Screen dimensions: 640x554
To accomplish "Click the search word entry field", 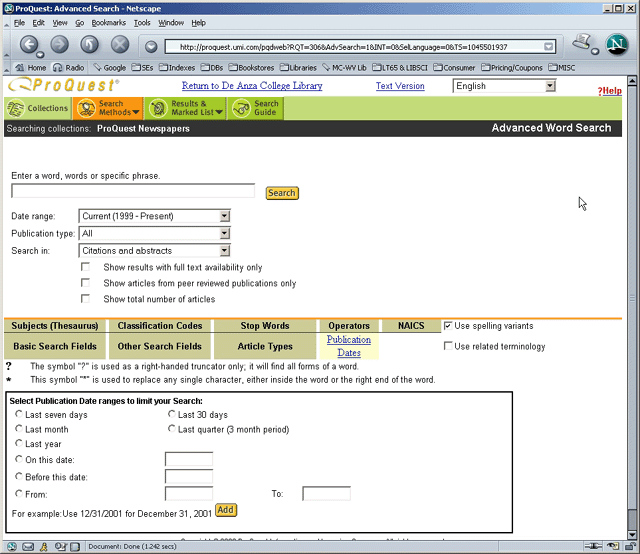I will [x=133, y=192].
